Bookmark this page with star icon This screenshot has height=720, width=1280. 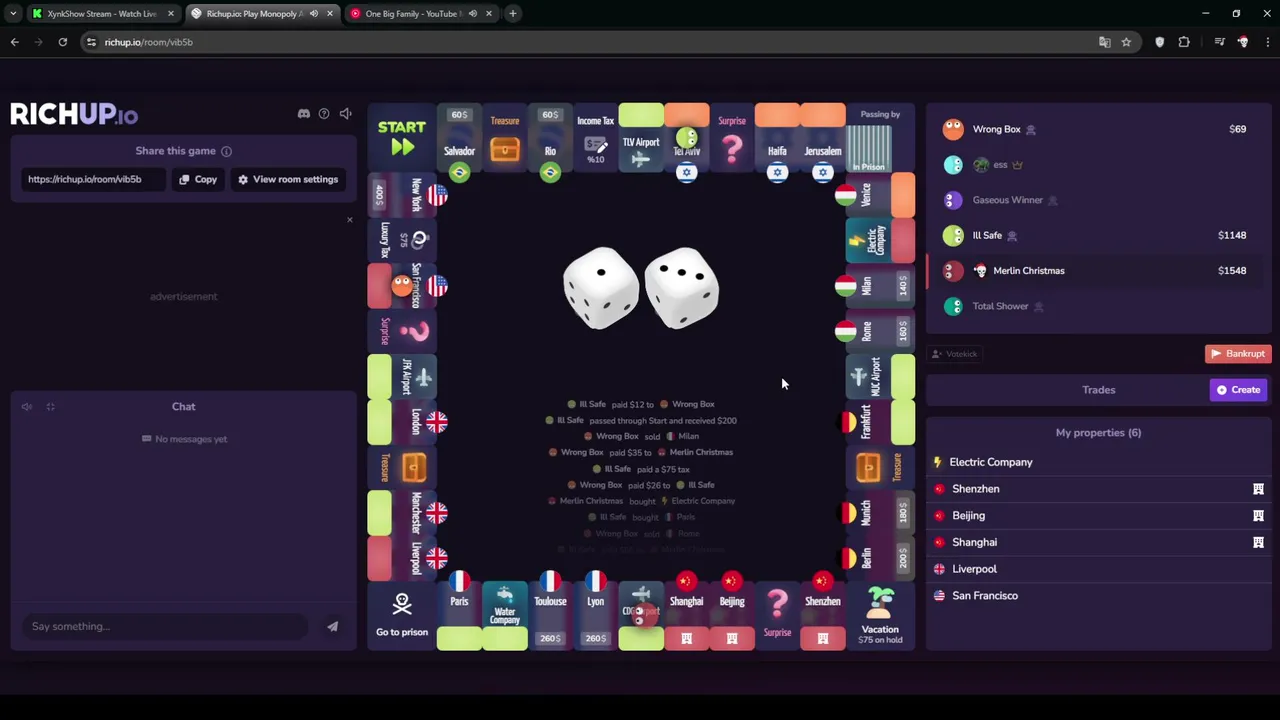[x=1126, y=42]
